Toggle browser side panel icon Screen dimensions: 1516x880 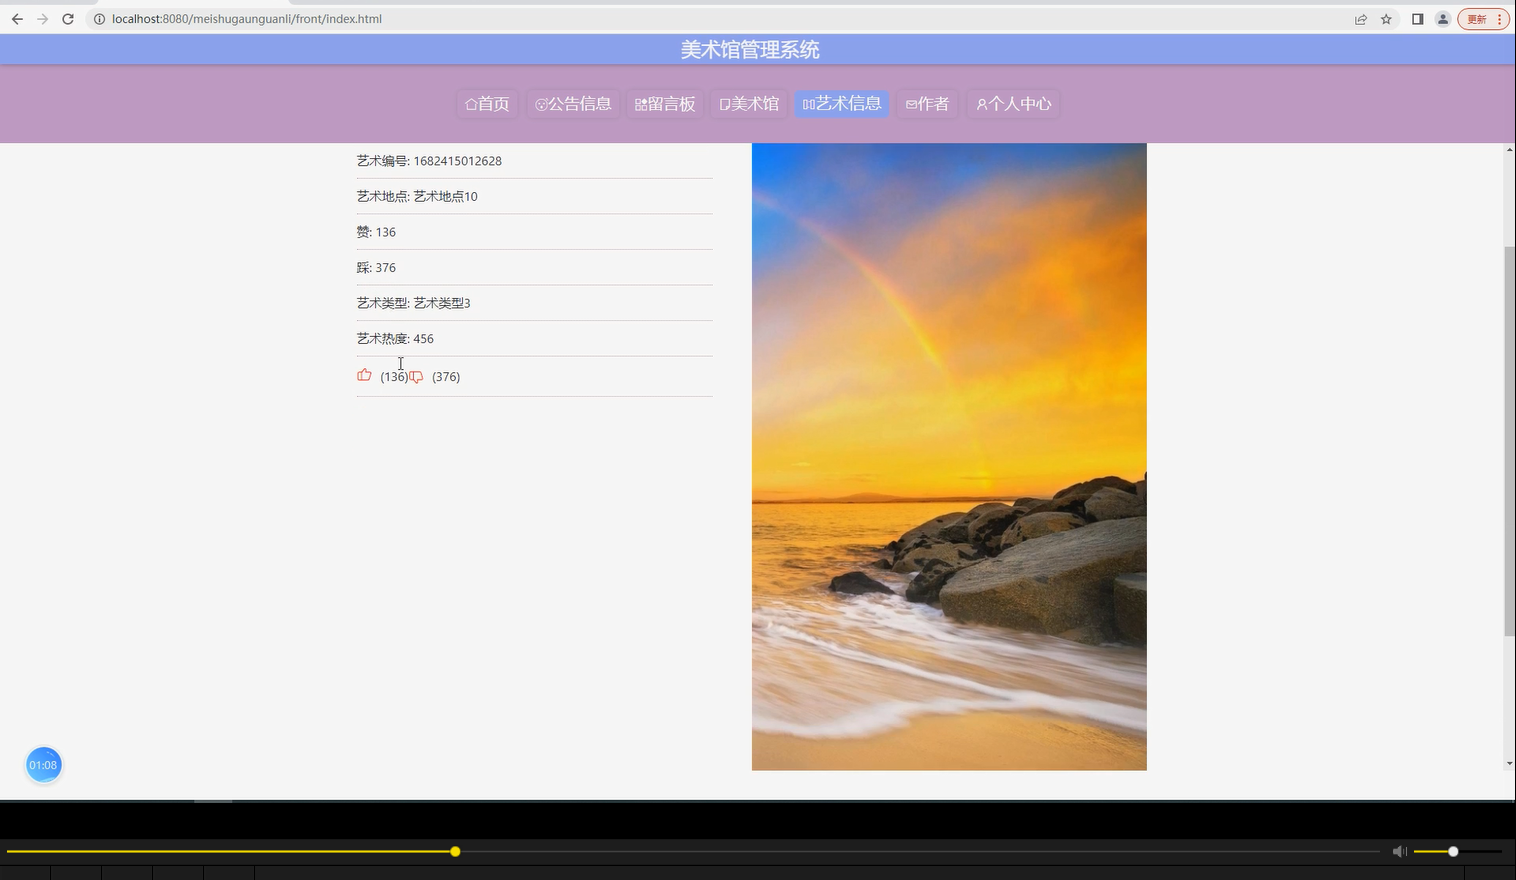coord(1417,19)
